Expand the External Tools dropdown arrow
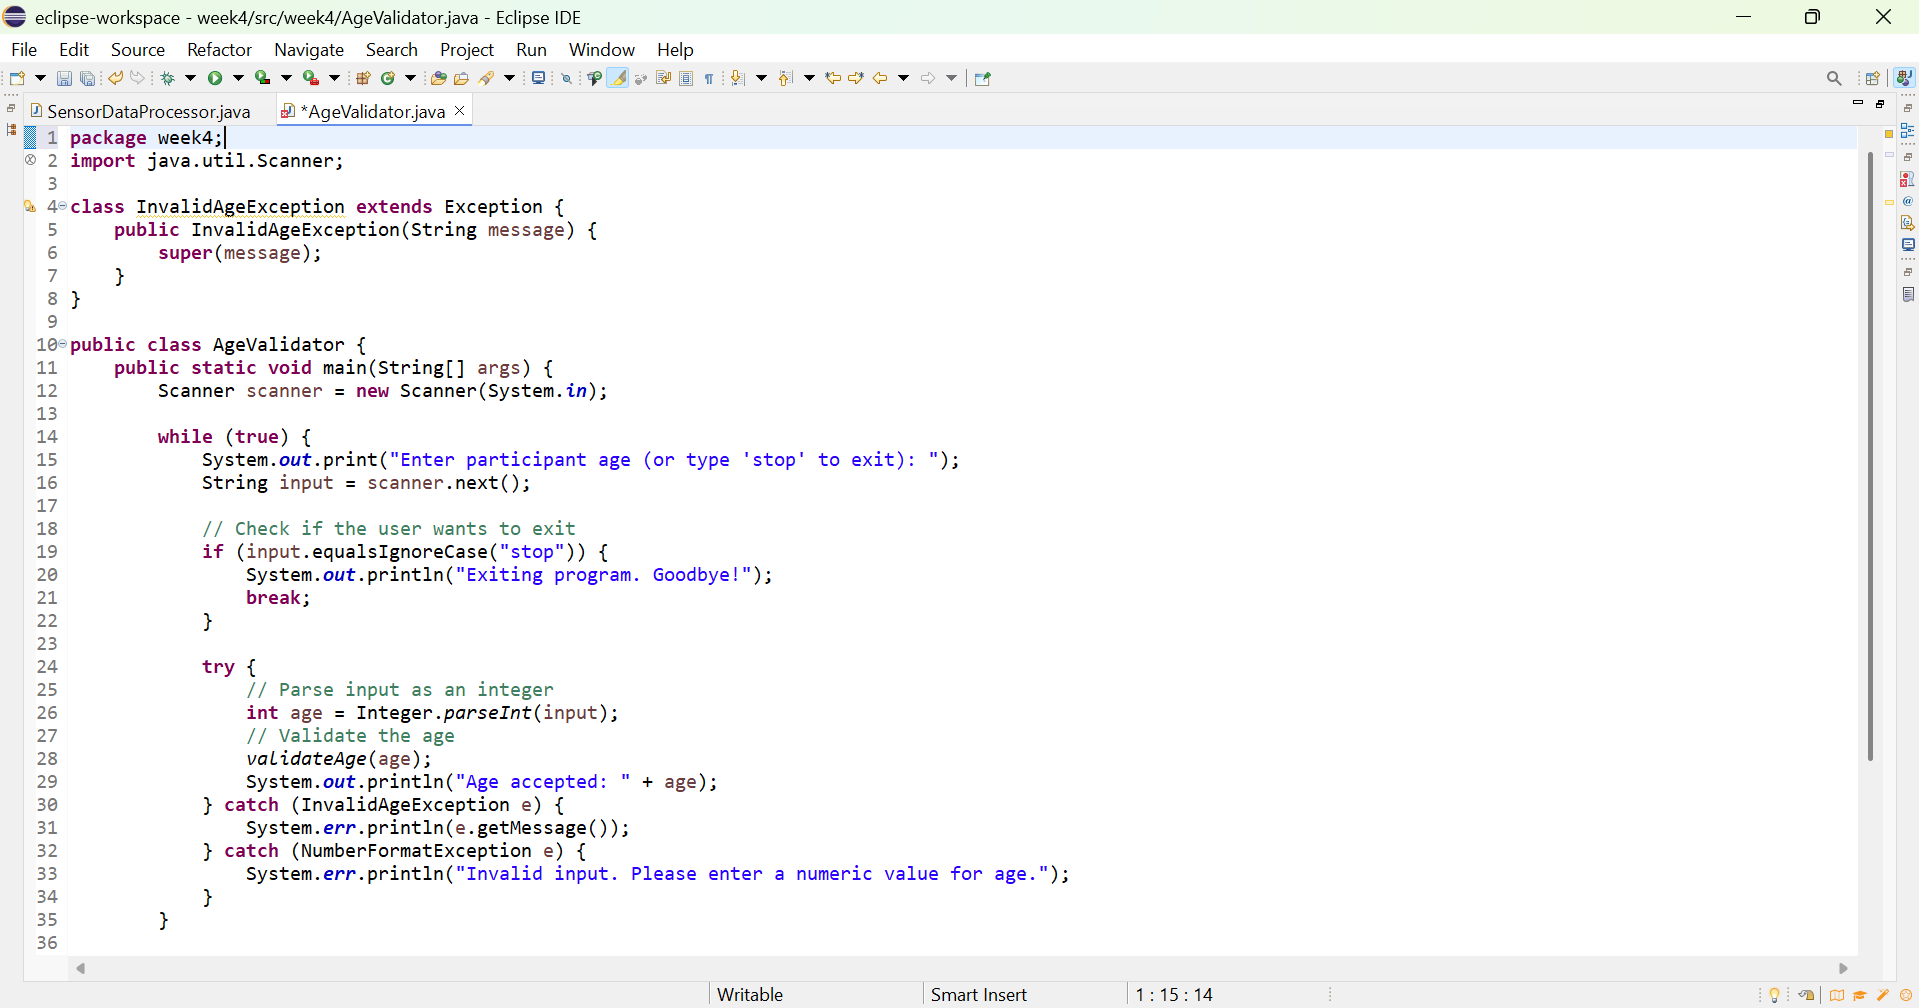Viewport: 1919px width, 1008px height. [x=335, y=78]
